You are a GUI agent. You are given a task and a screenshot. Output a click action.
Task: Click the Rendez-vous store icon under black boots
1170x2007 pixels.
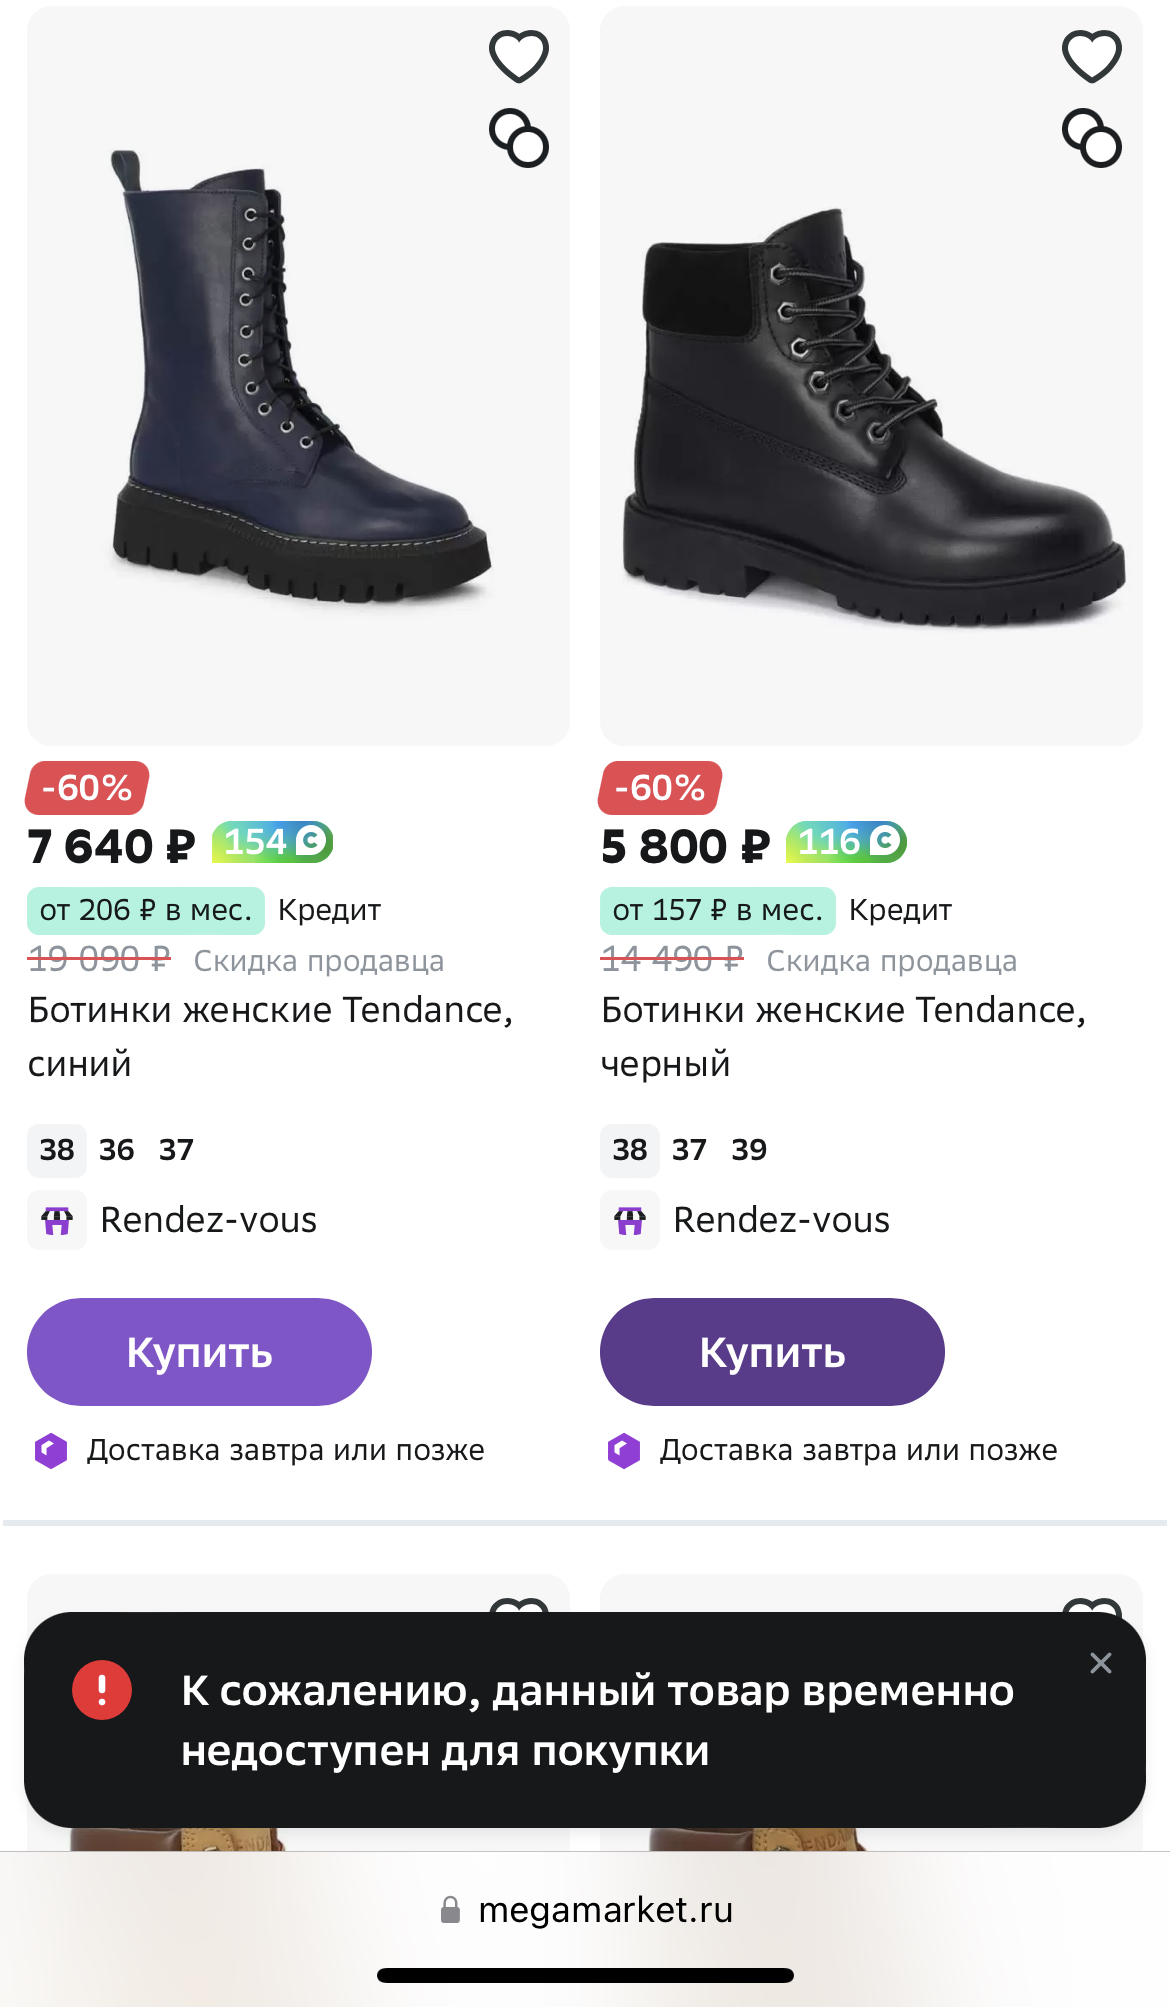coord(630,1220)
